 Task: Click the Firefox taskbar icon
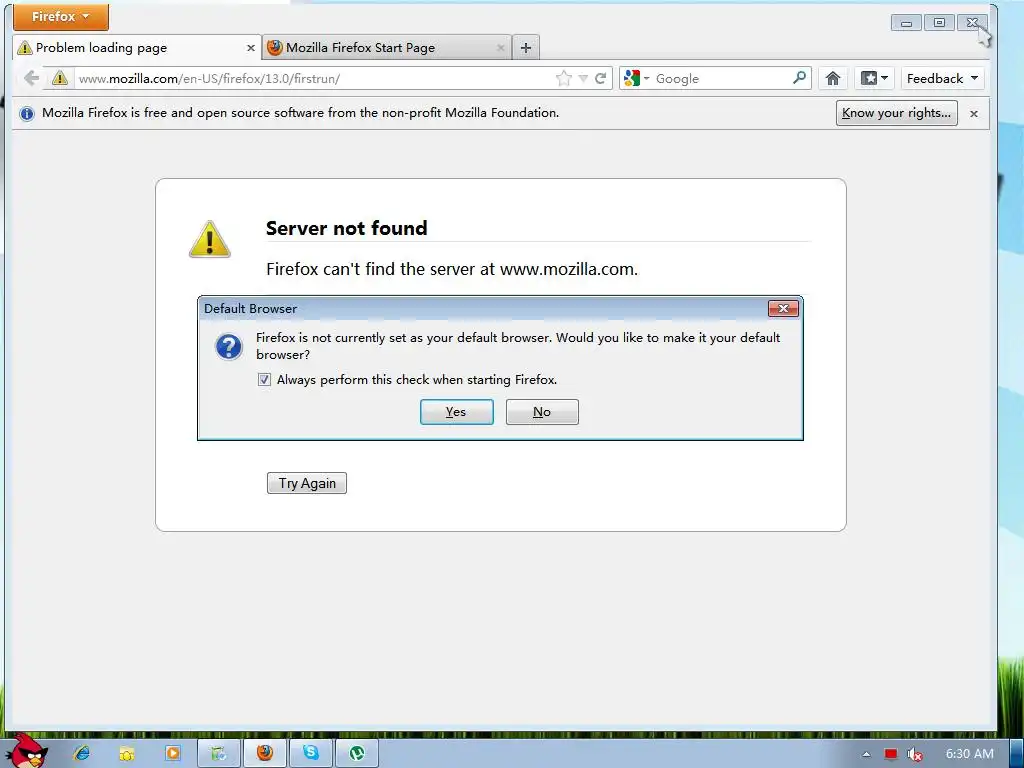(x=264, y=754)
